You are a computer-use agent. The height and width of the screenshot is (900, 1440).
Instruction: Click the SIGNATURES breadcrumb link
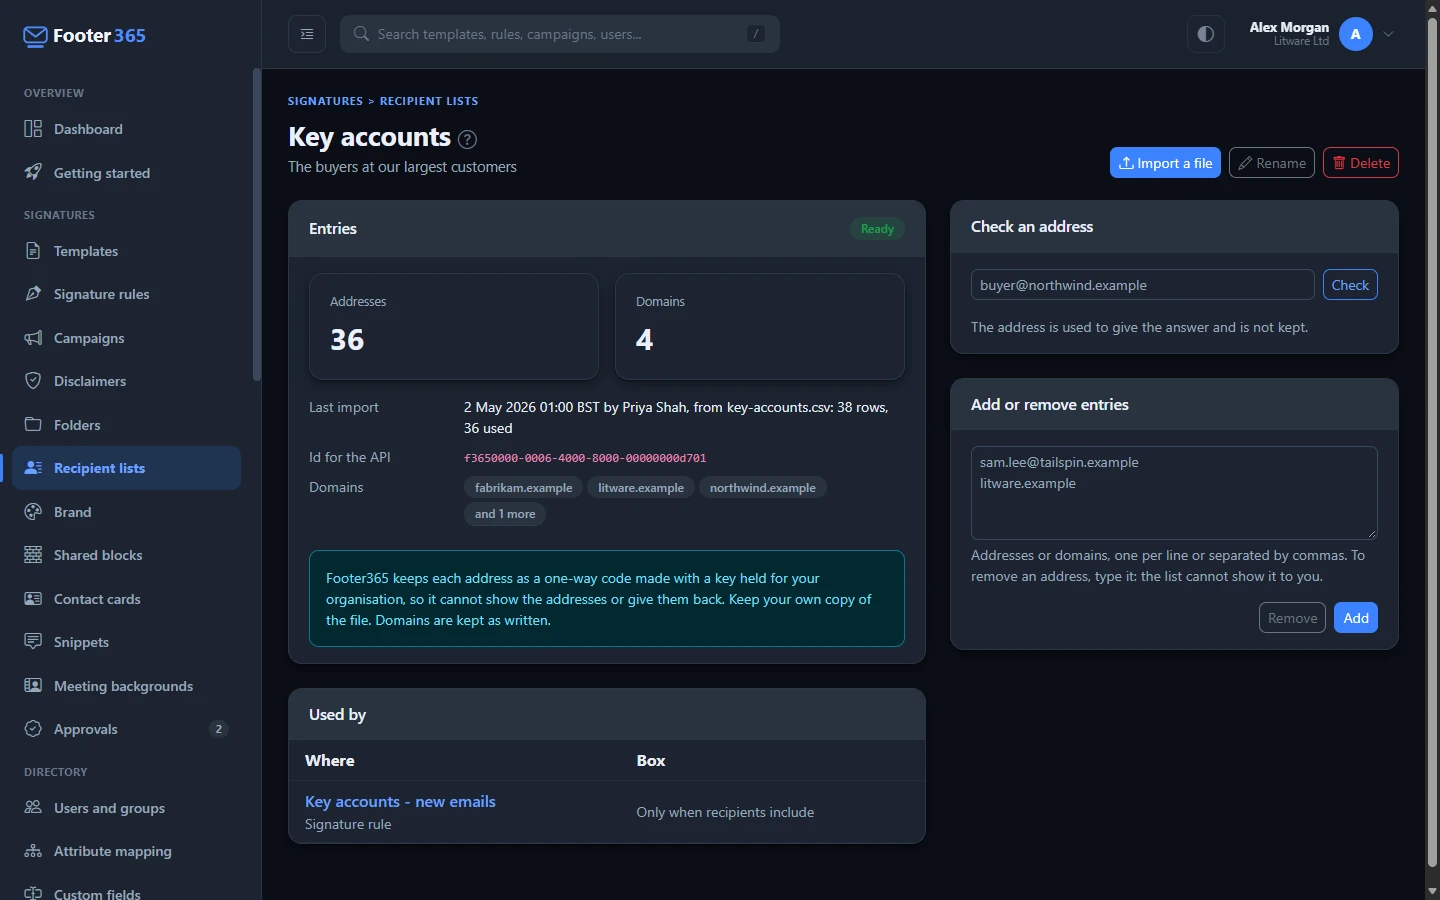(x=325, y=101)
